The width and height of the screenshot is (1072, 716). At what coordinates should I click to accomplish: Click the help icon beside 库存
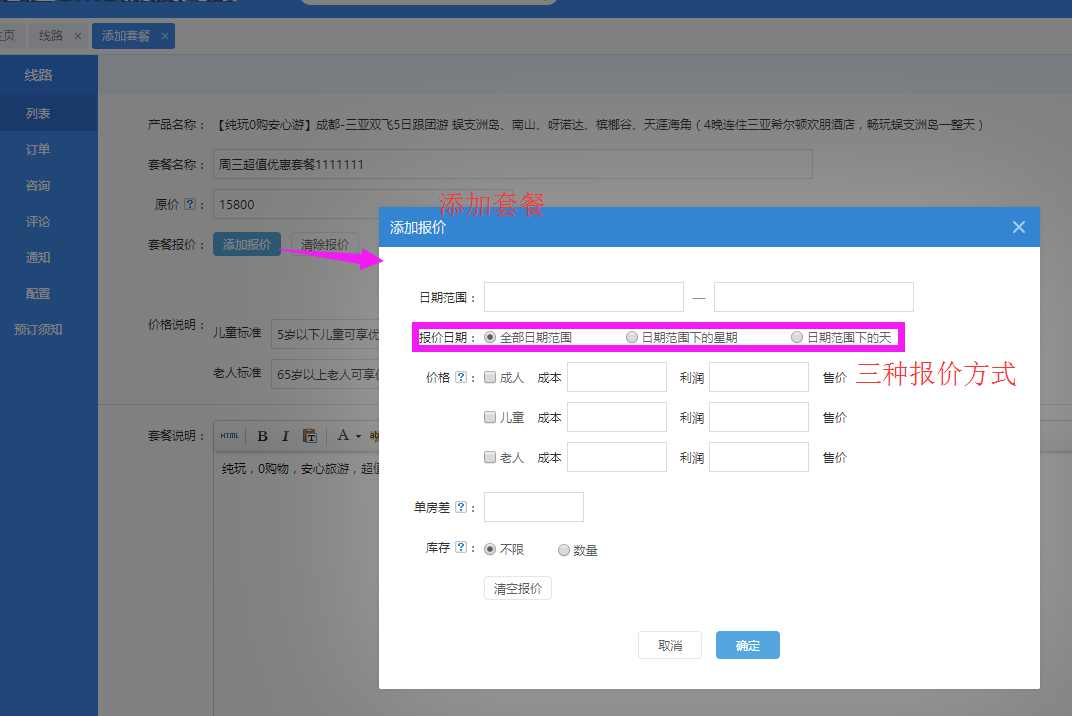(x=461, y=548)
